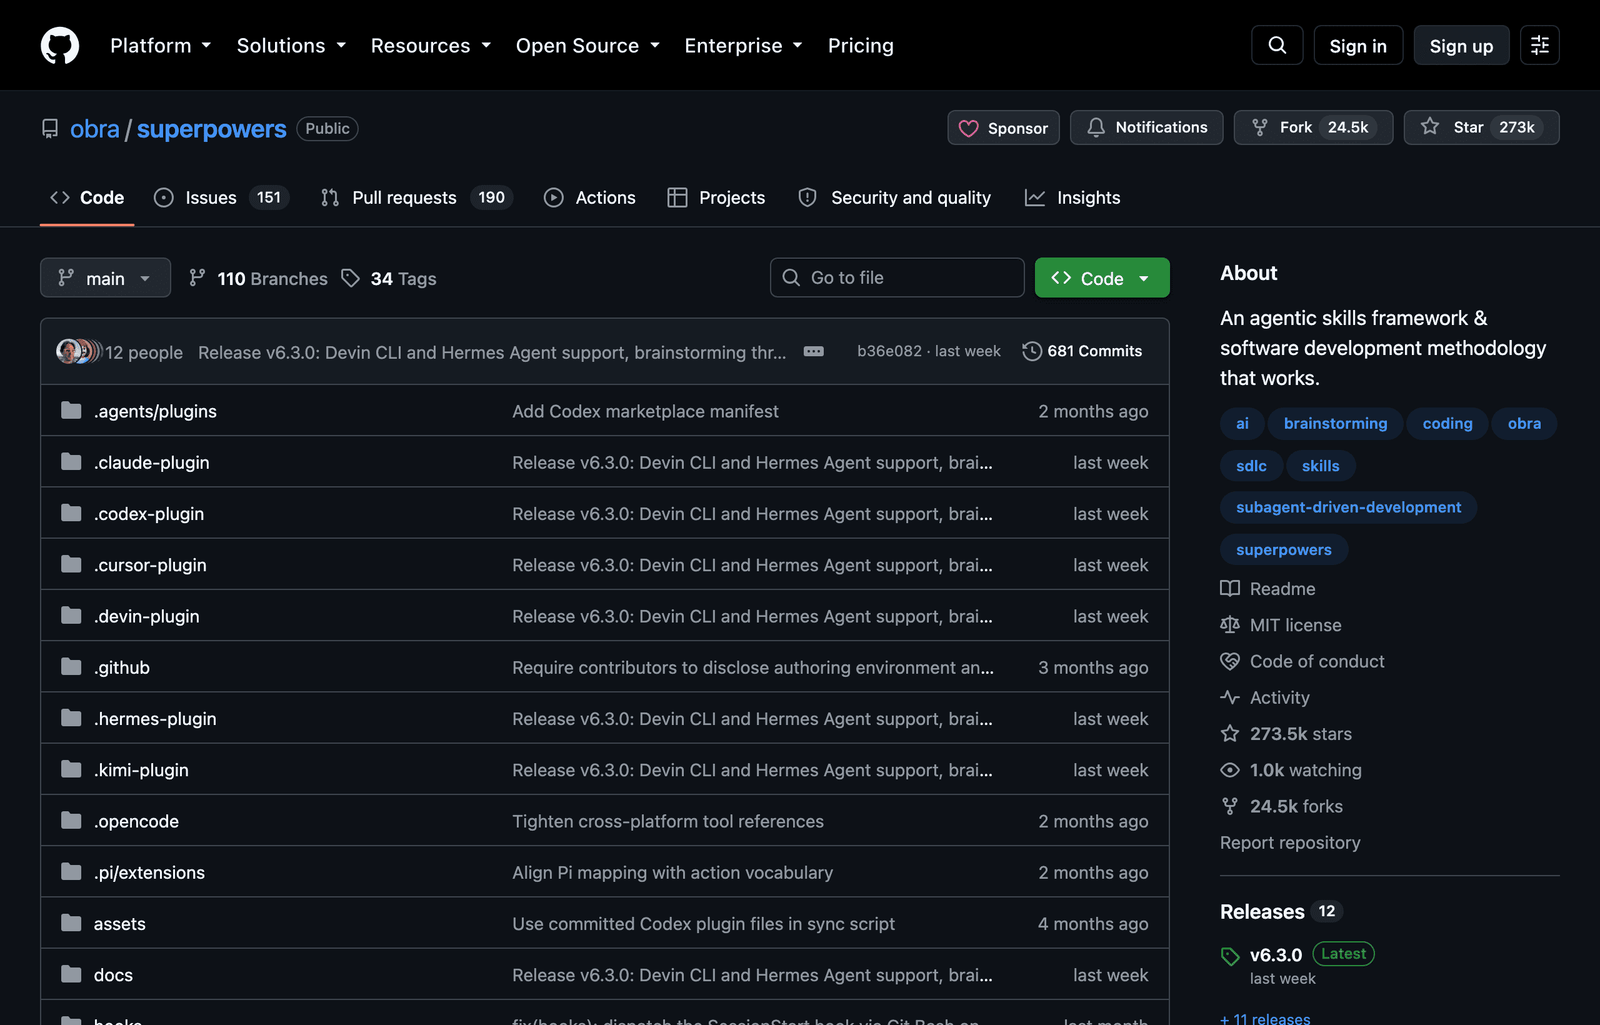This screenshot has width=1600, height=1025.
Task: Fork the repository via Fork button
Action: [x=1313, y=128]
